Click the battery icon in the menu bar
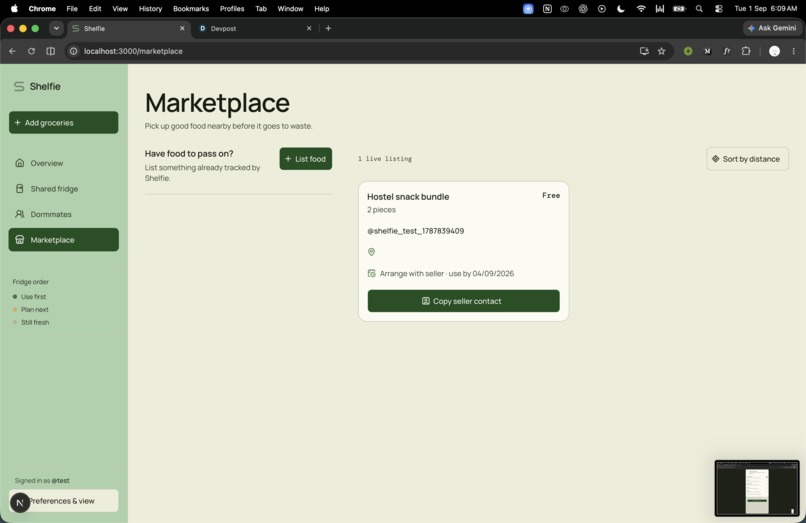Screen dimensions: 806x523 click(679, 8)
